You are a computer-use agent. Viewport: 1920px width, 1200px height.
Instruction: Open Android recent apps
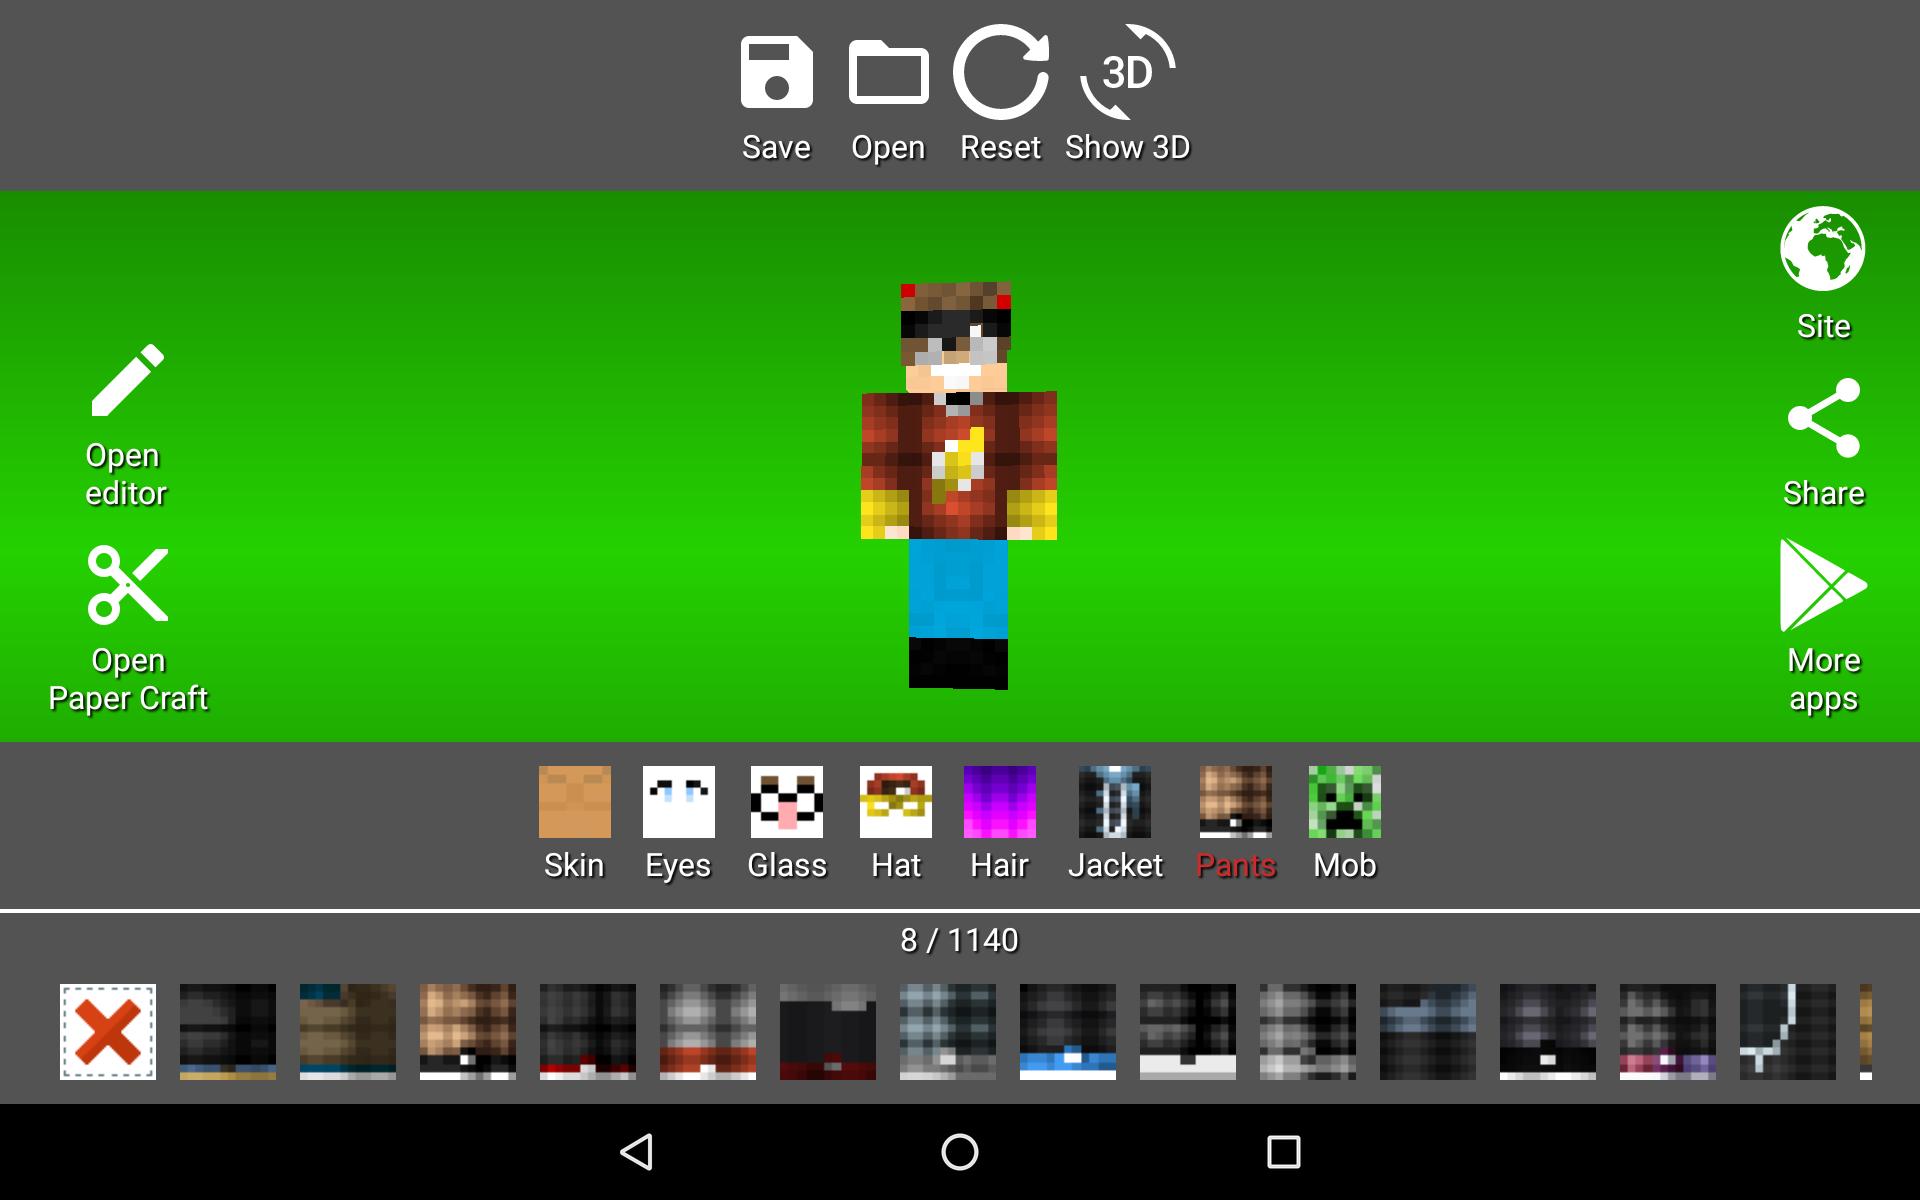pyautogui.click(x=1283, y=1152)
